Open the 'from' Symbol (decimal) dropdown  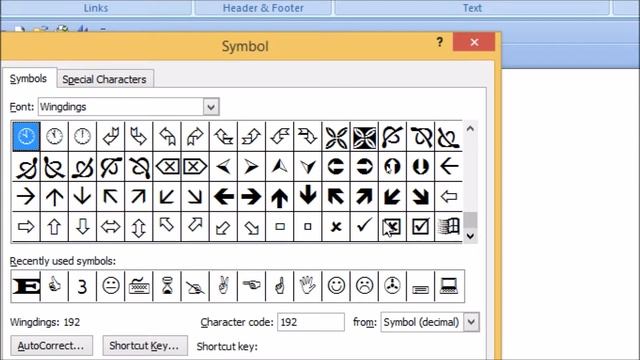[x=471, y=322]
